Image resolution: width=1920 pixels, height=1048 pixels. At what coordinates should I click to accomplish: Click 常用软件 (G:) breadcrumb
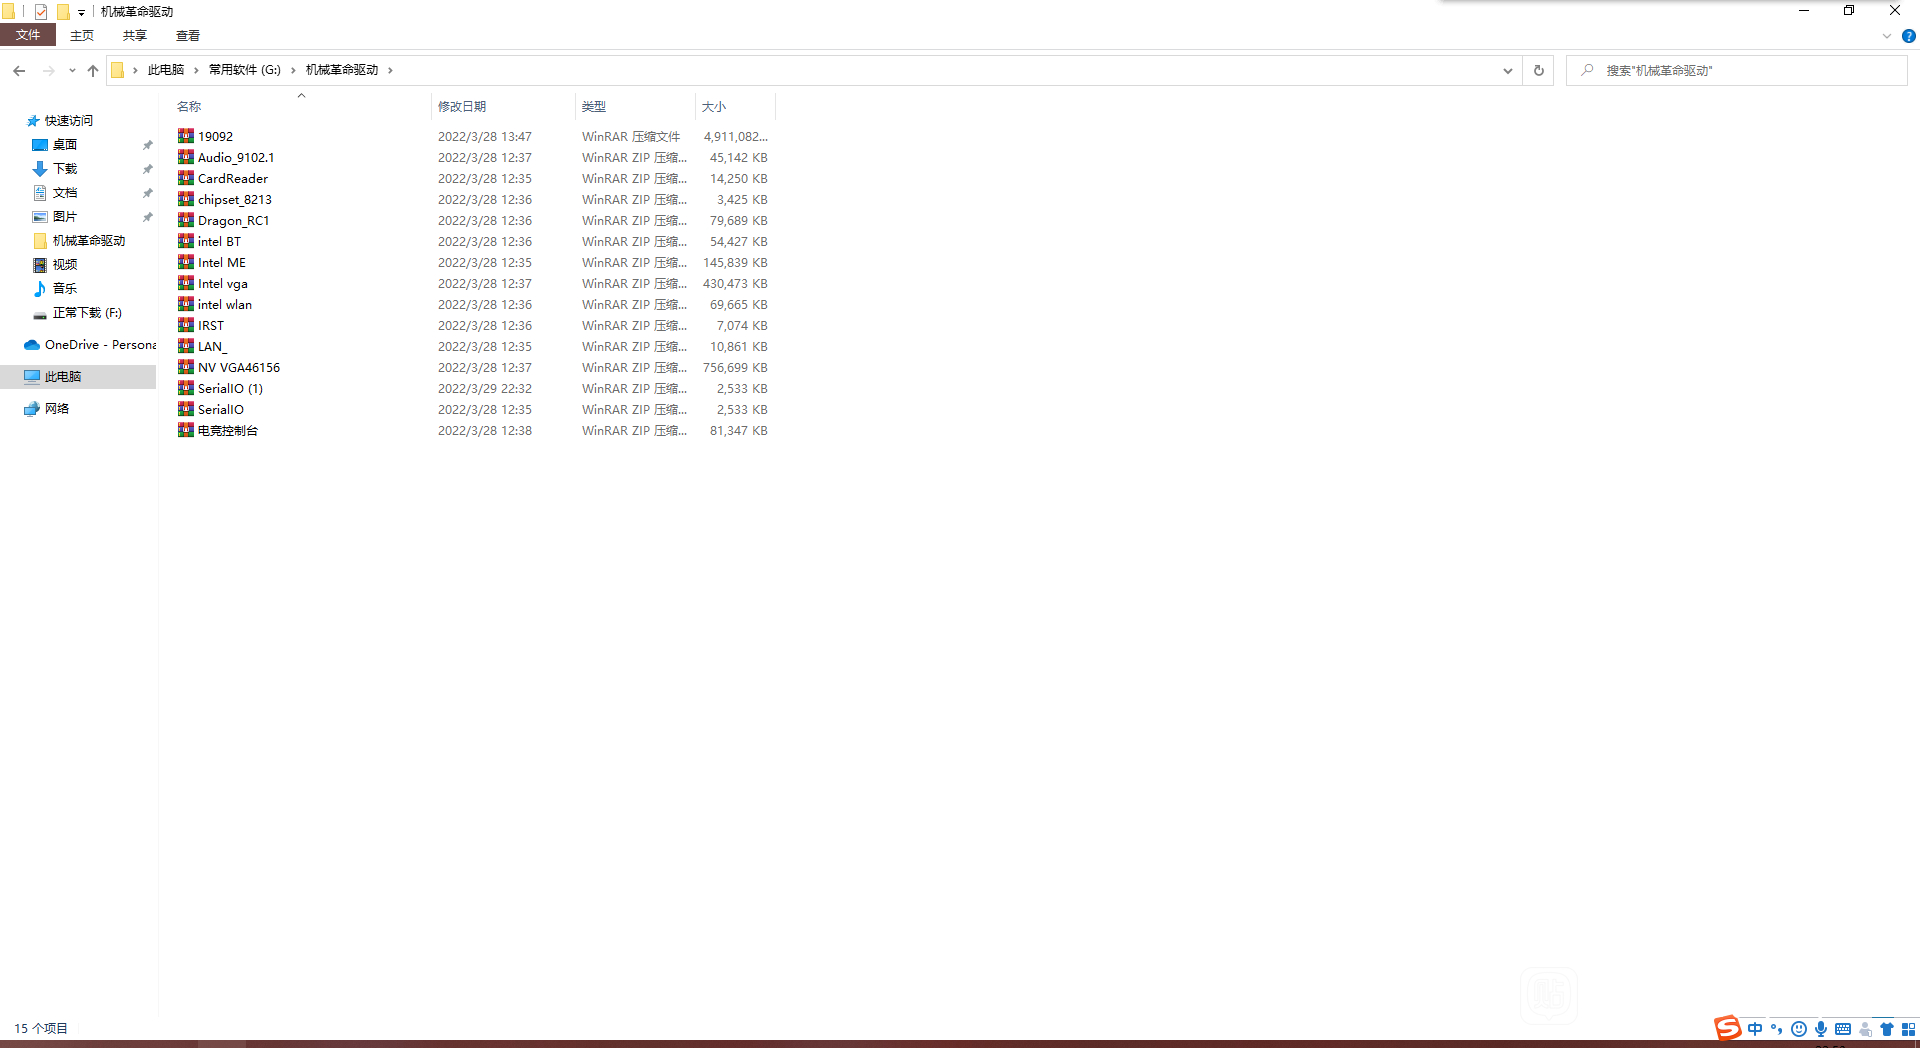[x=245, y=70]
